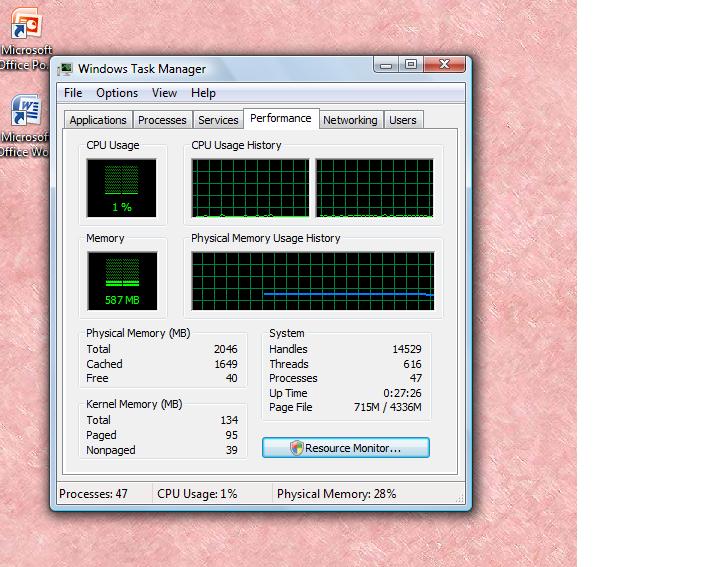Image resolution: width=720 pixels, height=567 pixels.
Task: Open the Options menu
Action: tap(117, 93)
